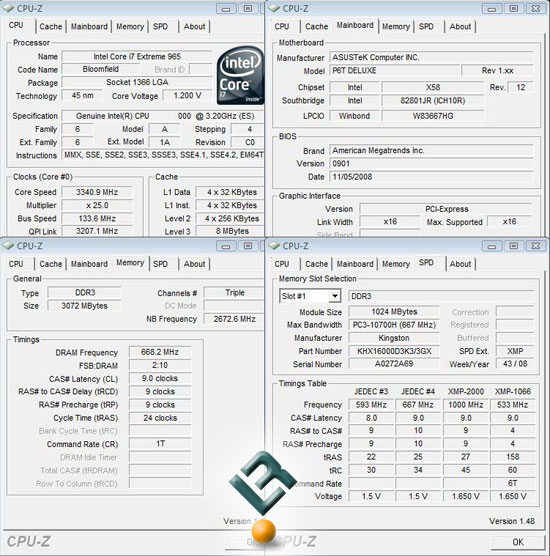Click the Max Bandwidth value PC3-10700H
The width and height of the screenshot is (550, 556).
pyautogui.click(x=394, y=325)
